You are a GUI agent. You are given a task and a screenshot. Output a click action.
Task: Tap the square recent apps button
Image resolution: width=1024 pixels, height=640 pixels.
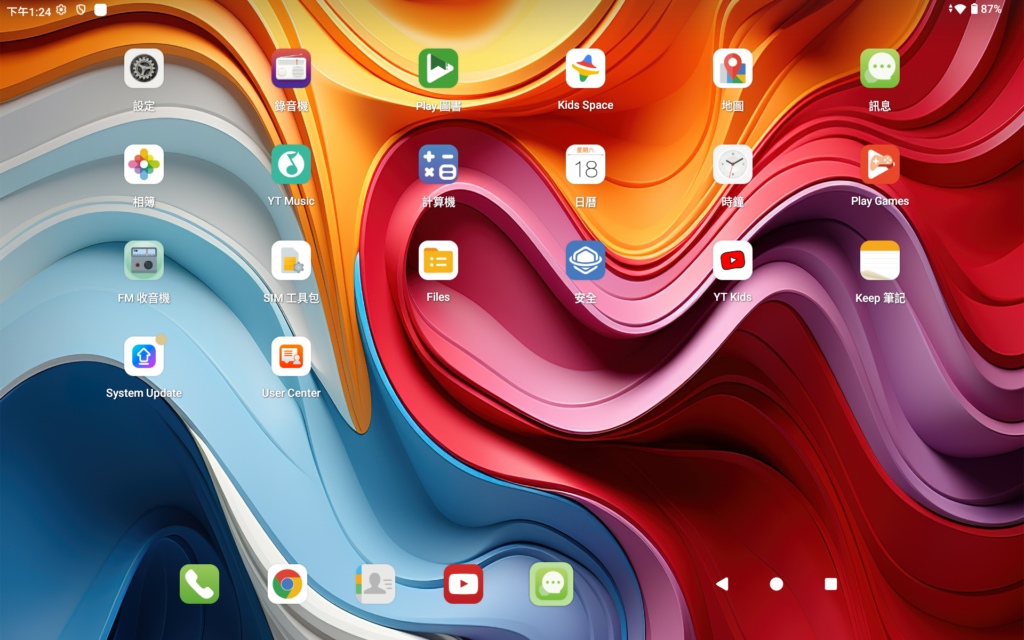coord(830,584)
